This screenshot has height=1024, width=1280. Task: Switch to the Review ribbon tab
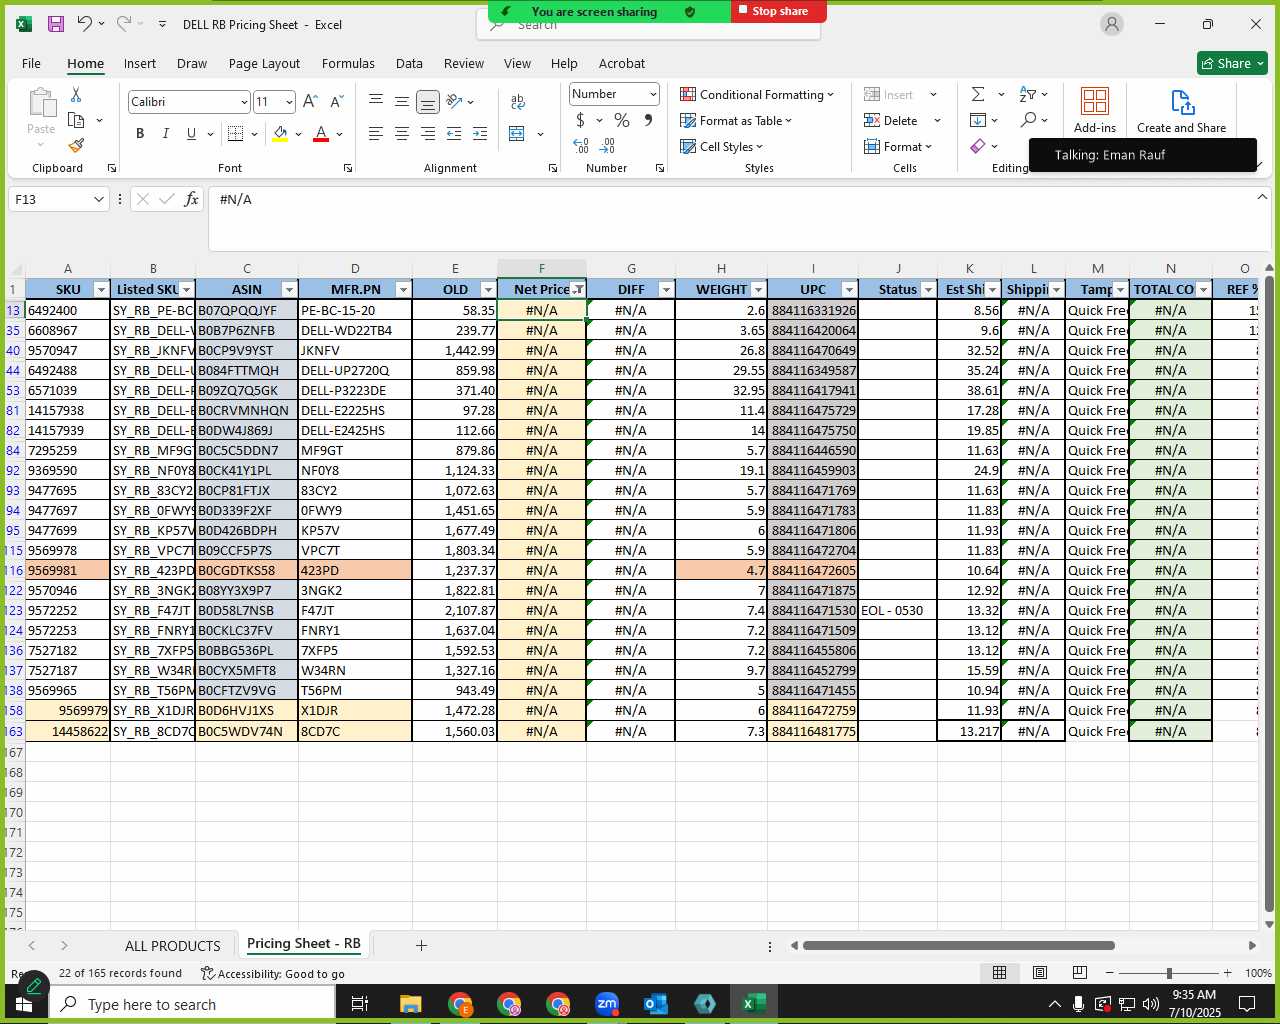coord(464,63)
